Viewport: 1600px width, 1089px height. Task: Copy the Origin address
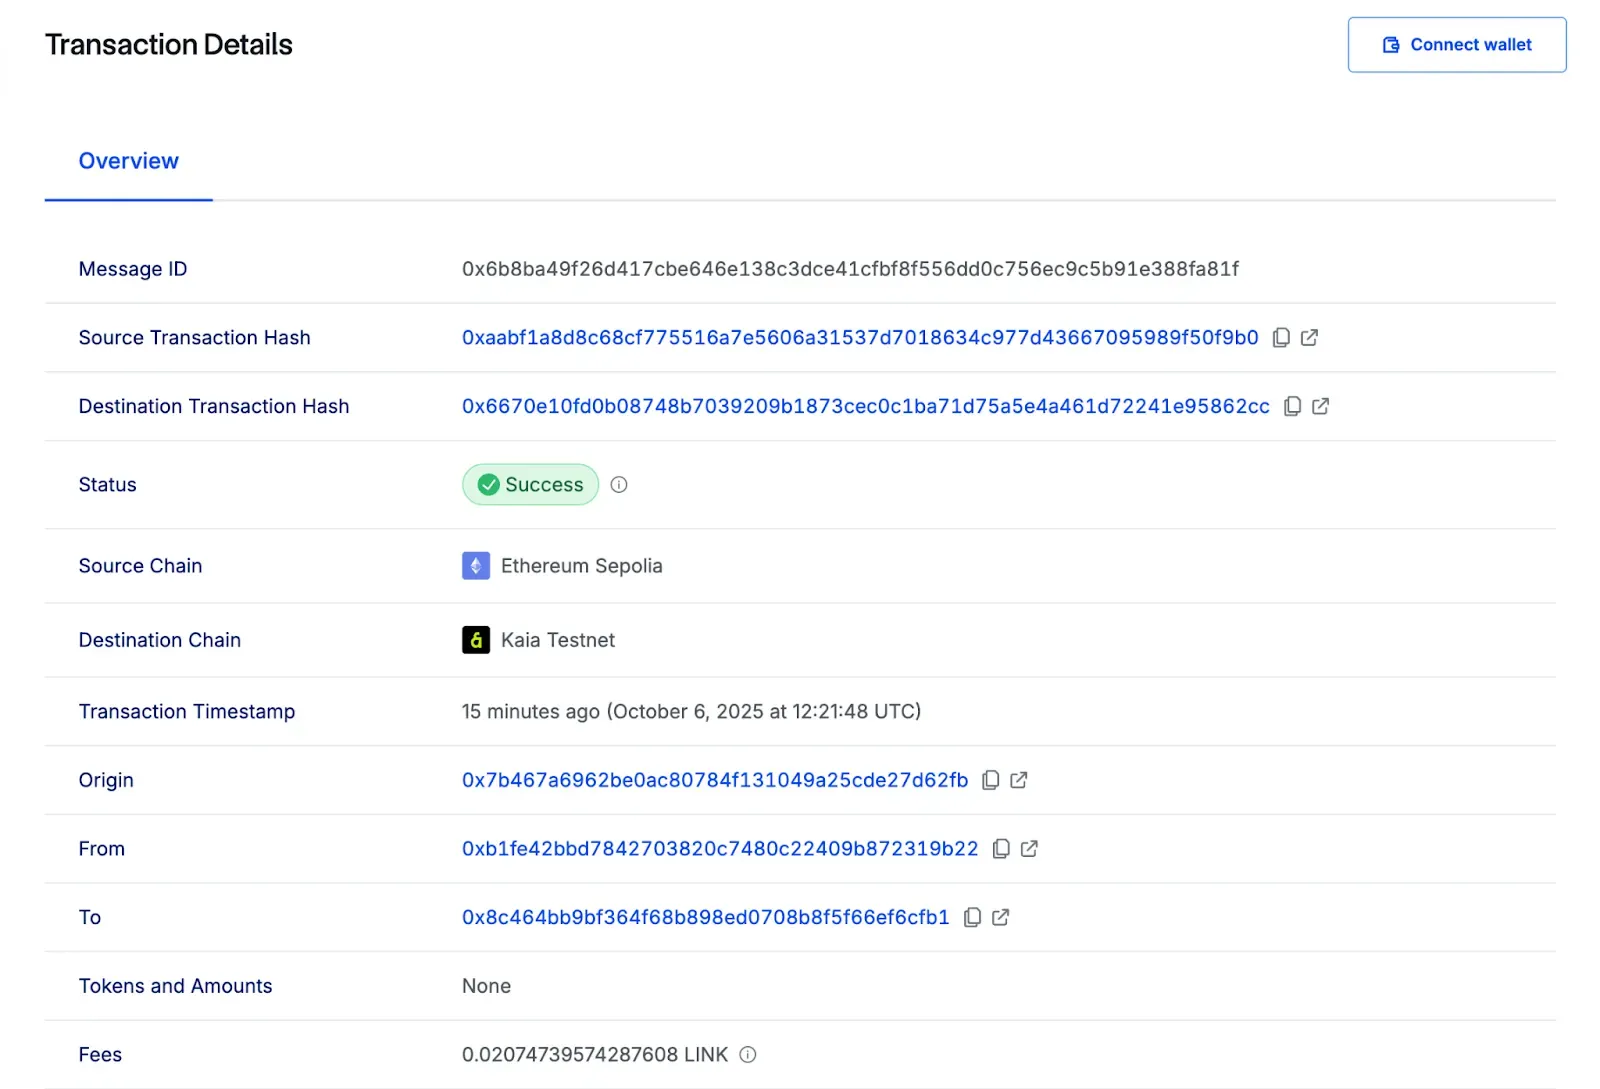990,780
